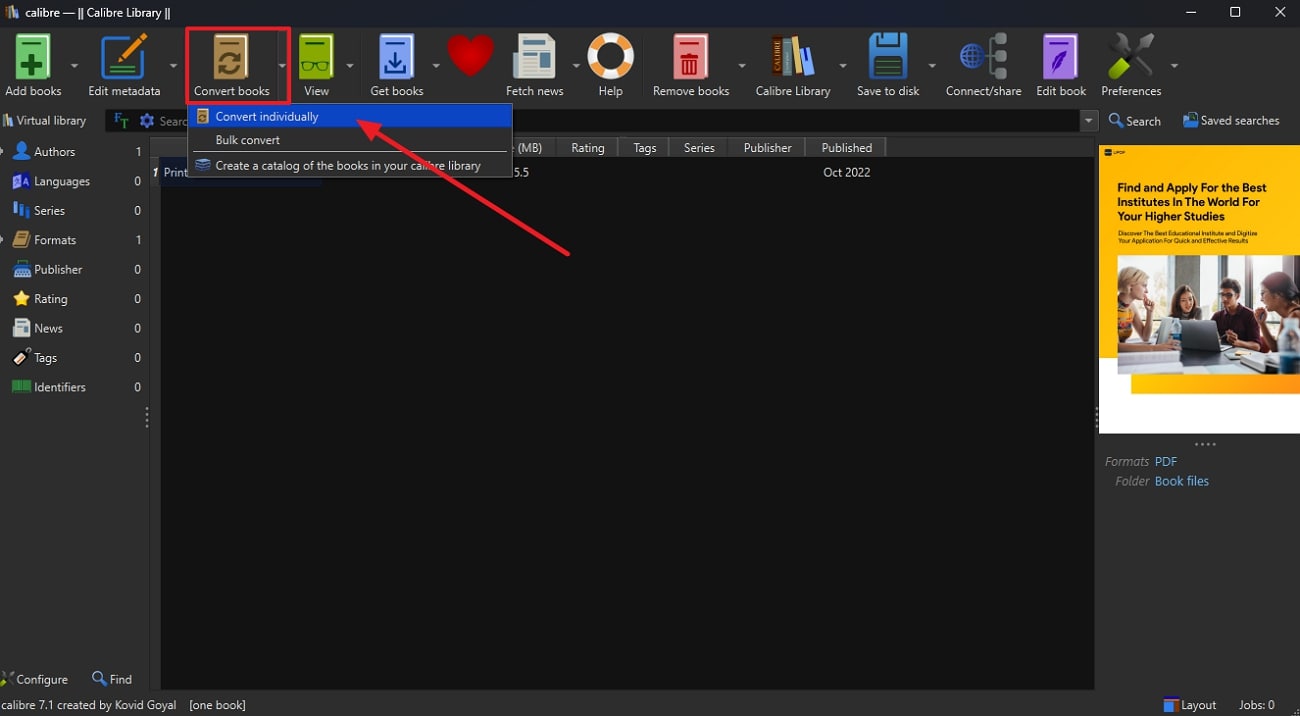Open the search history dropdown arrow

point(1089,121)
